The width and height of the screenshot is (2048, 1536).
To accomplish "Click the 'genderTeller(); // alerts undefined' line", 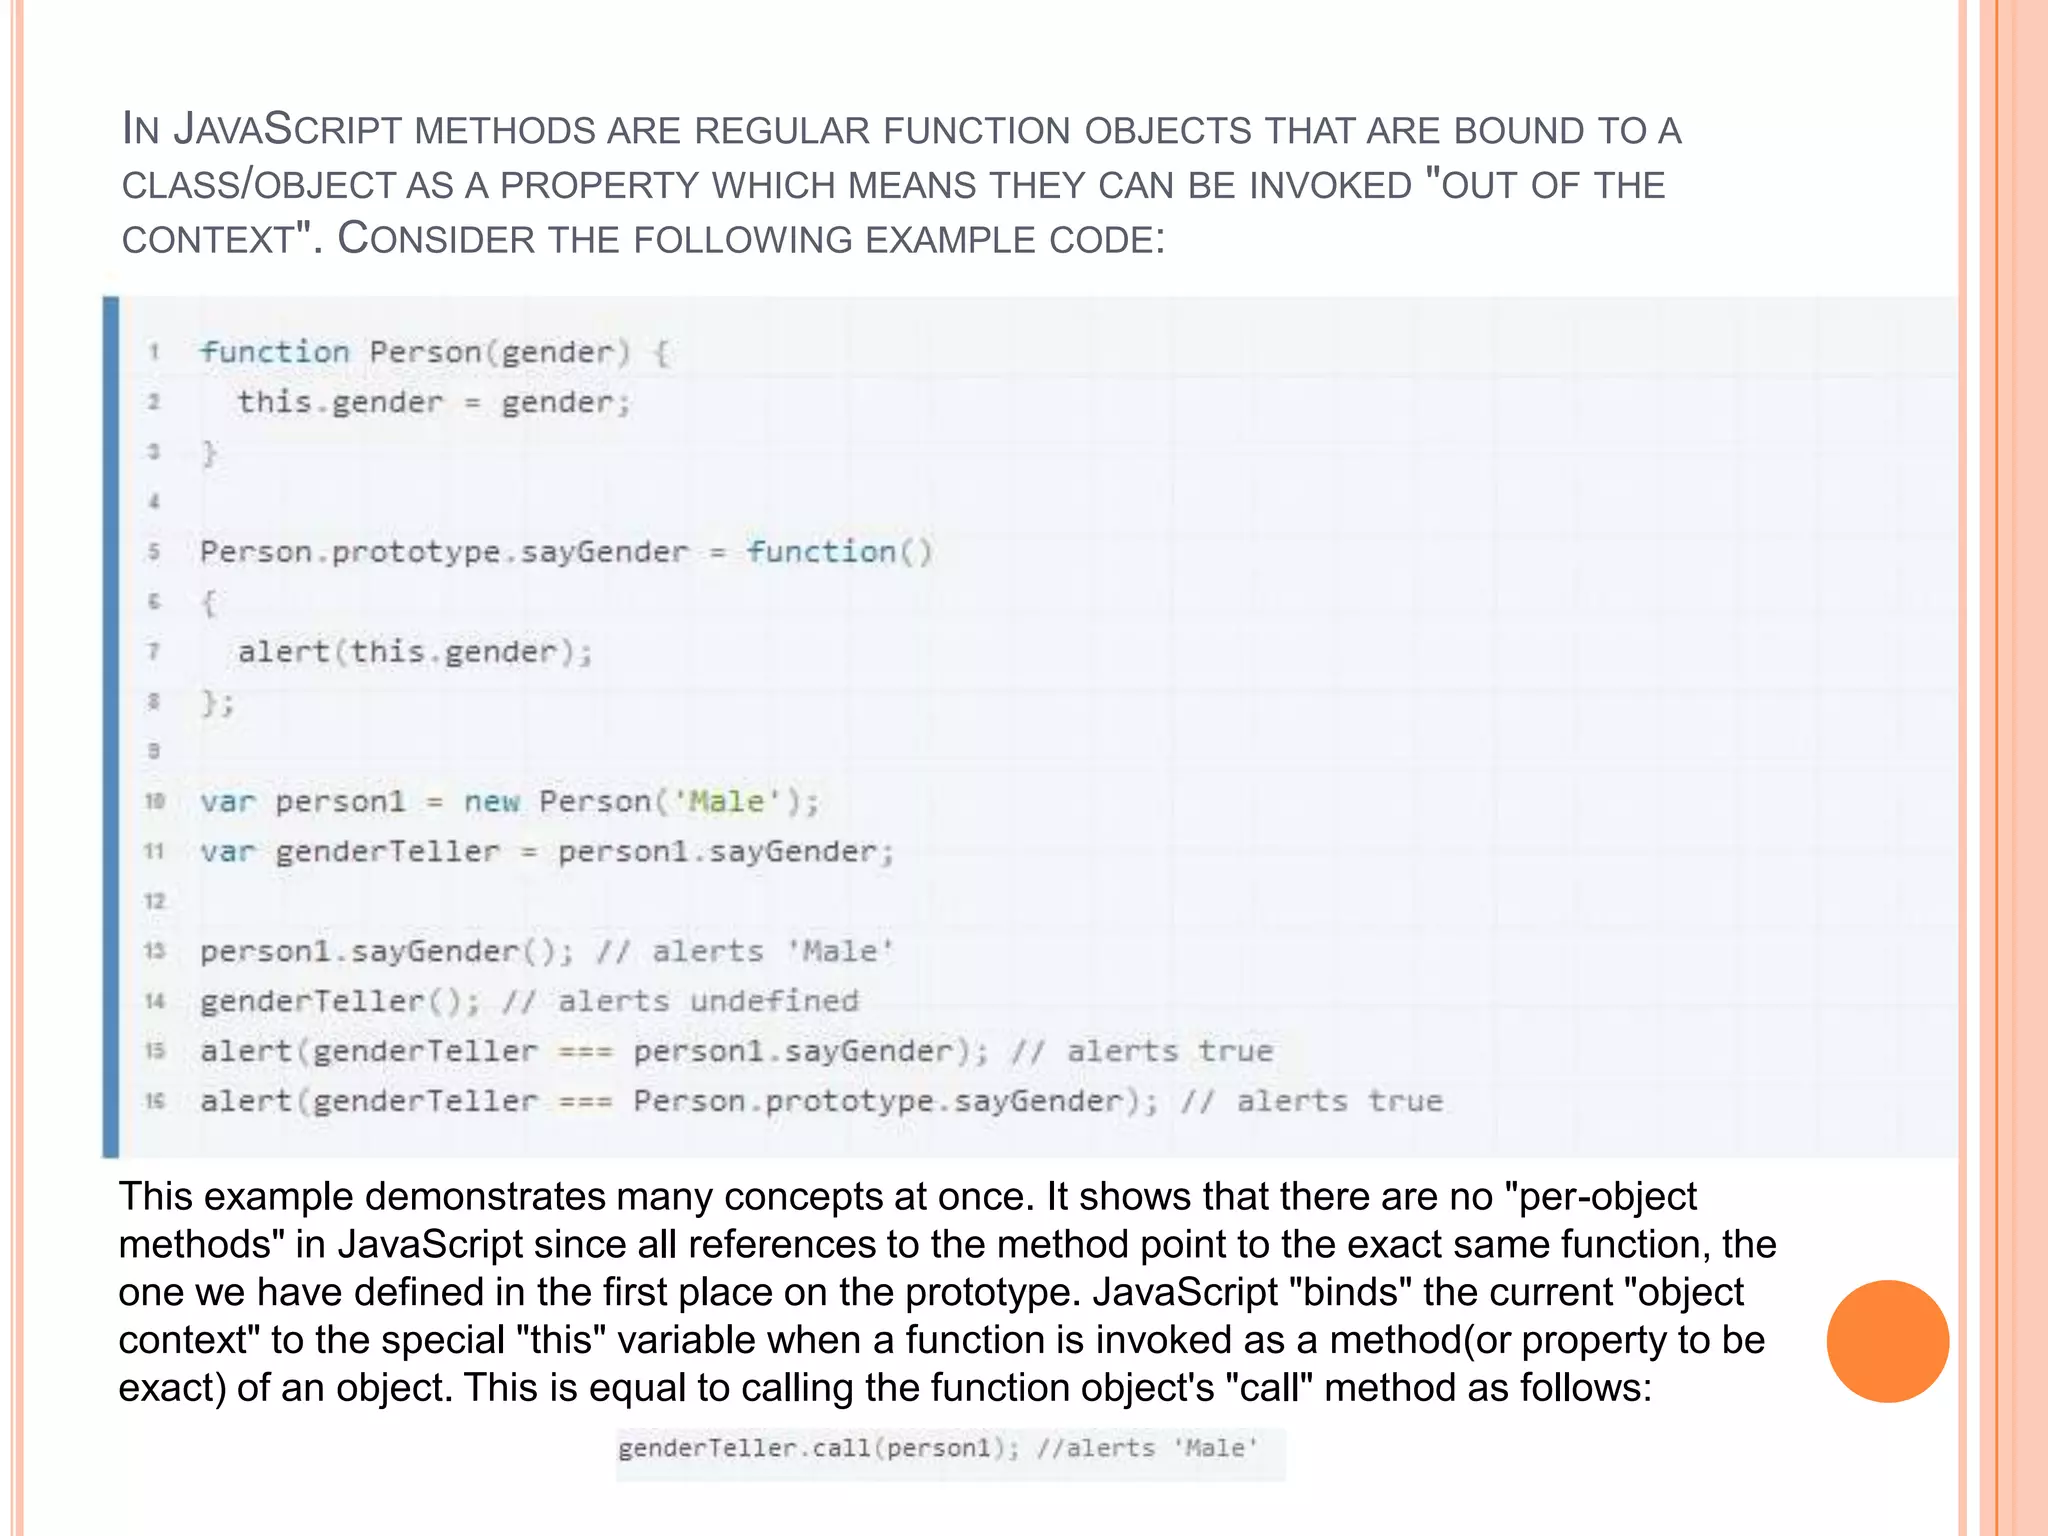I will pos(529,1001).
